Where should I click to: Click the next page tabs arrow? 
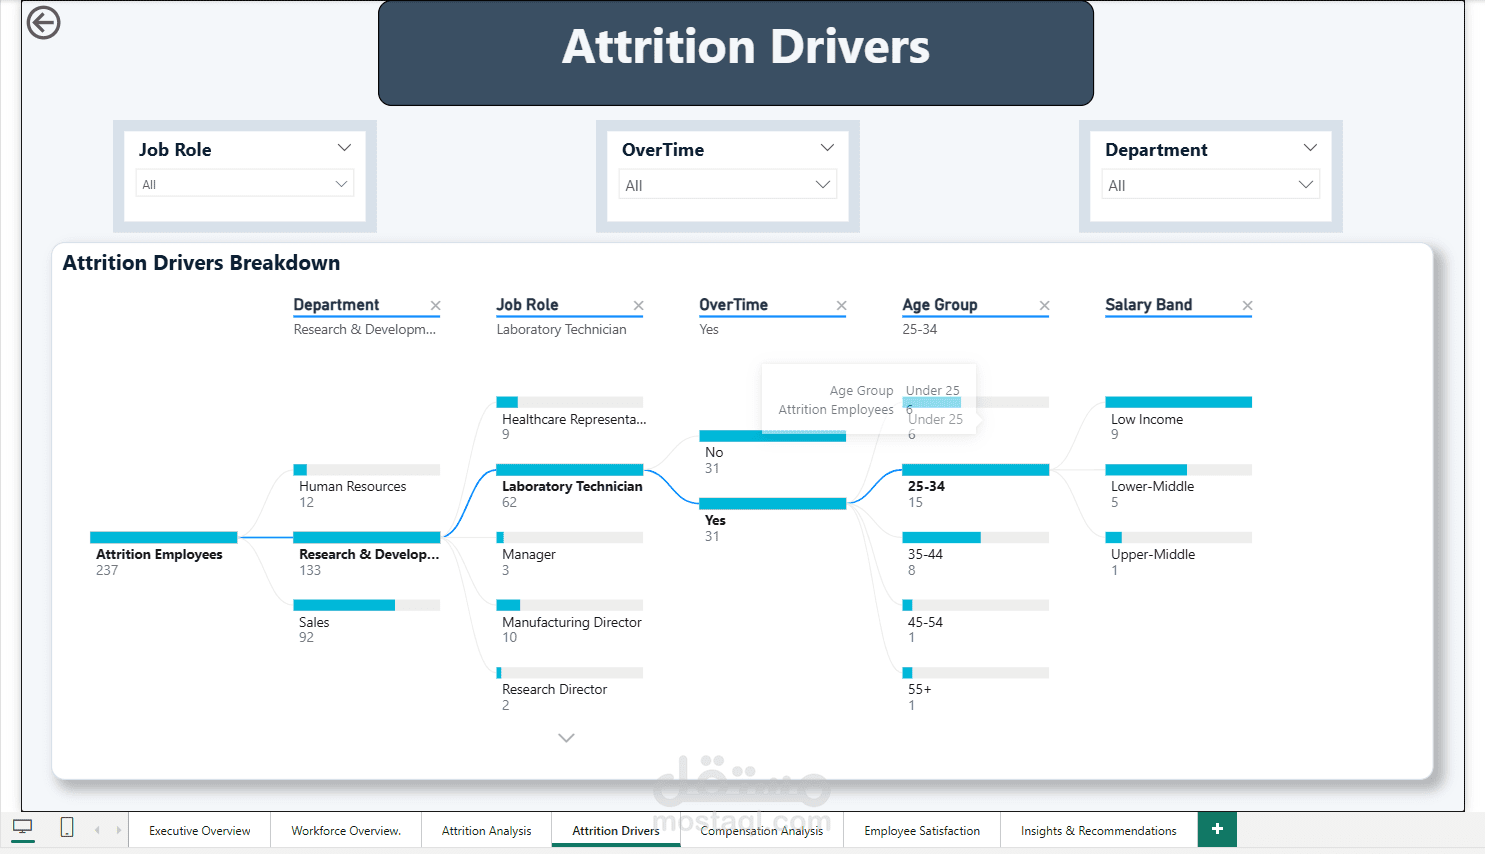pos(118,830)
